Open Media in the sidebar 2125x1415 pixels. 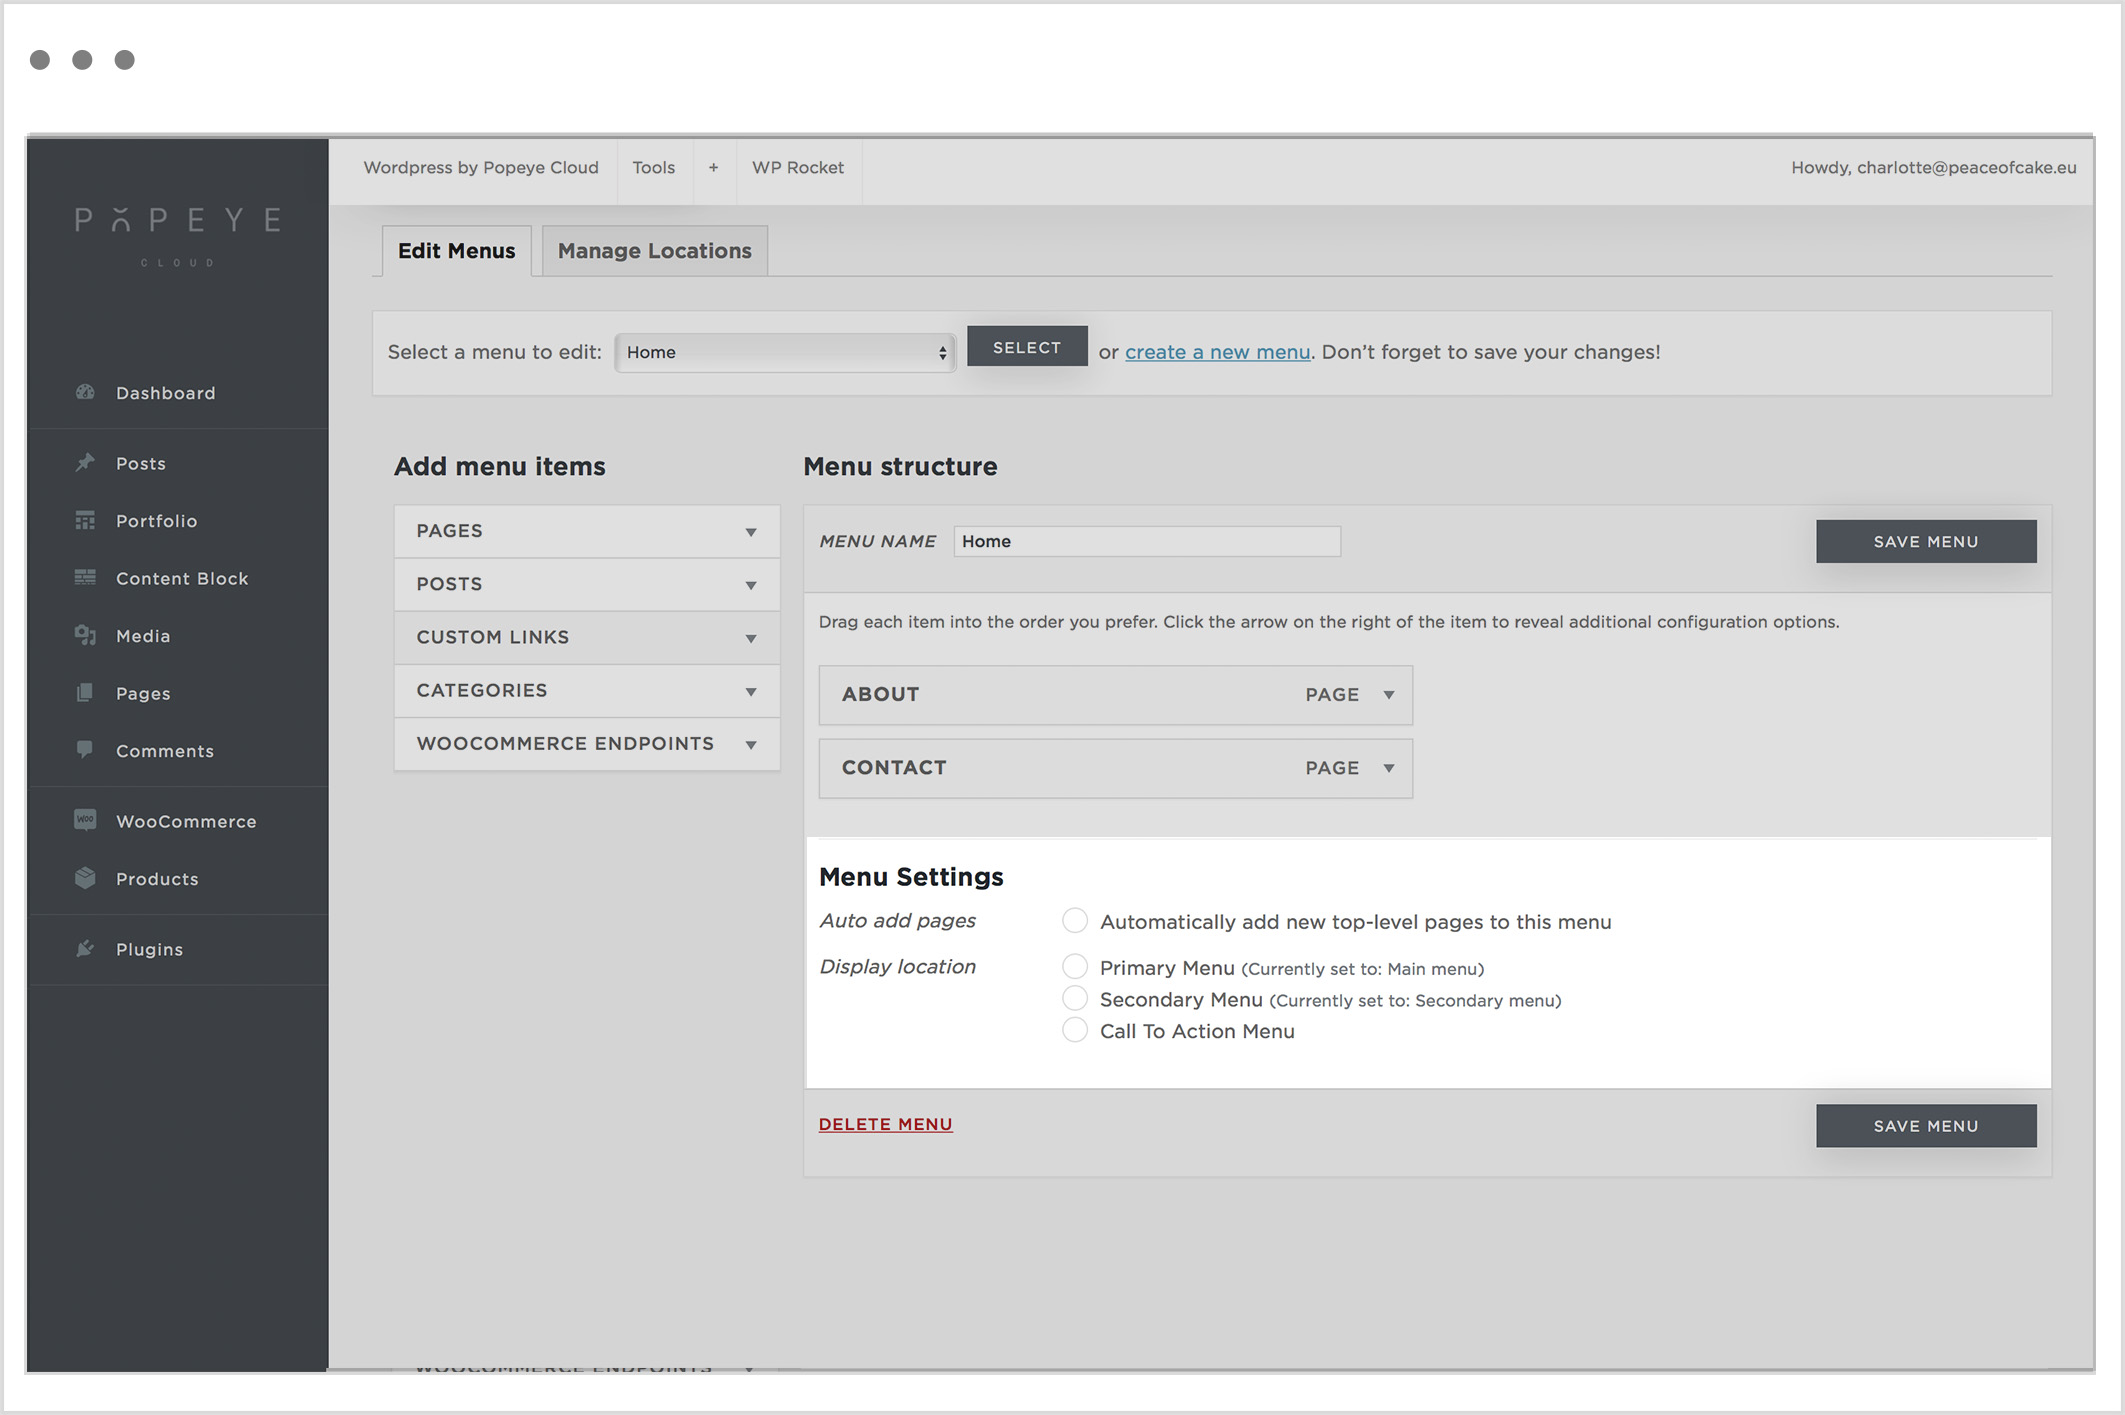[x=143, y=636]
